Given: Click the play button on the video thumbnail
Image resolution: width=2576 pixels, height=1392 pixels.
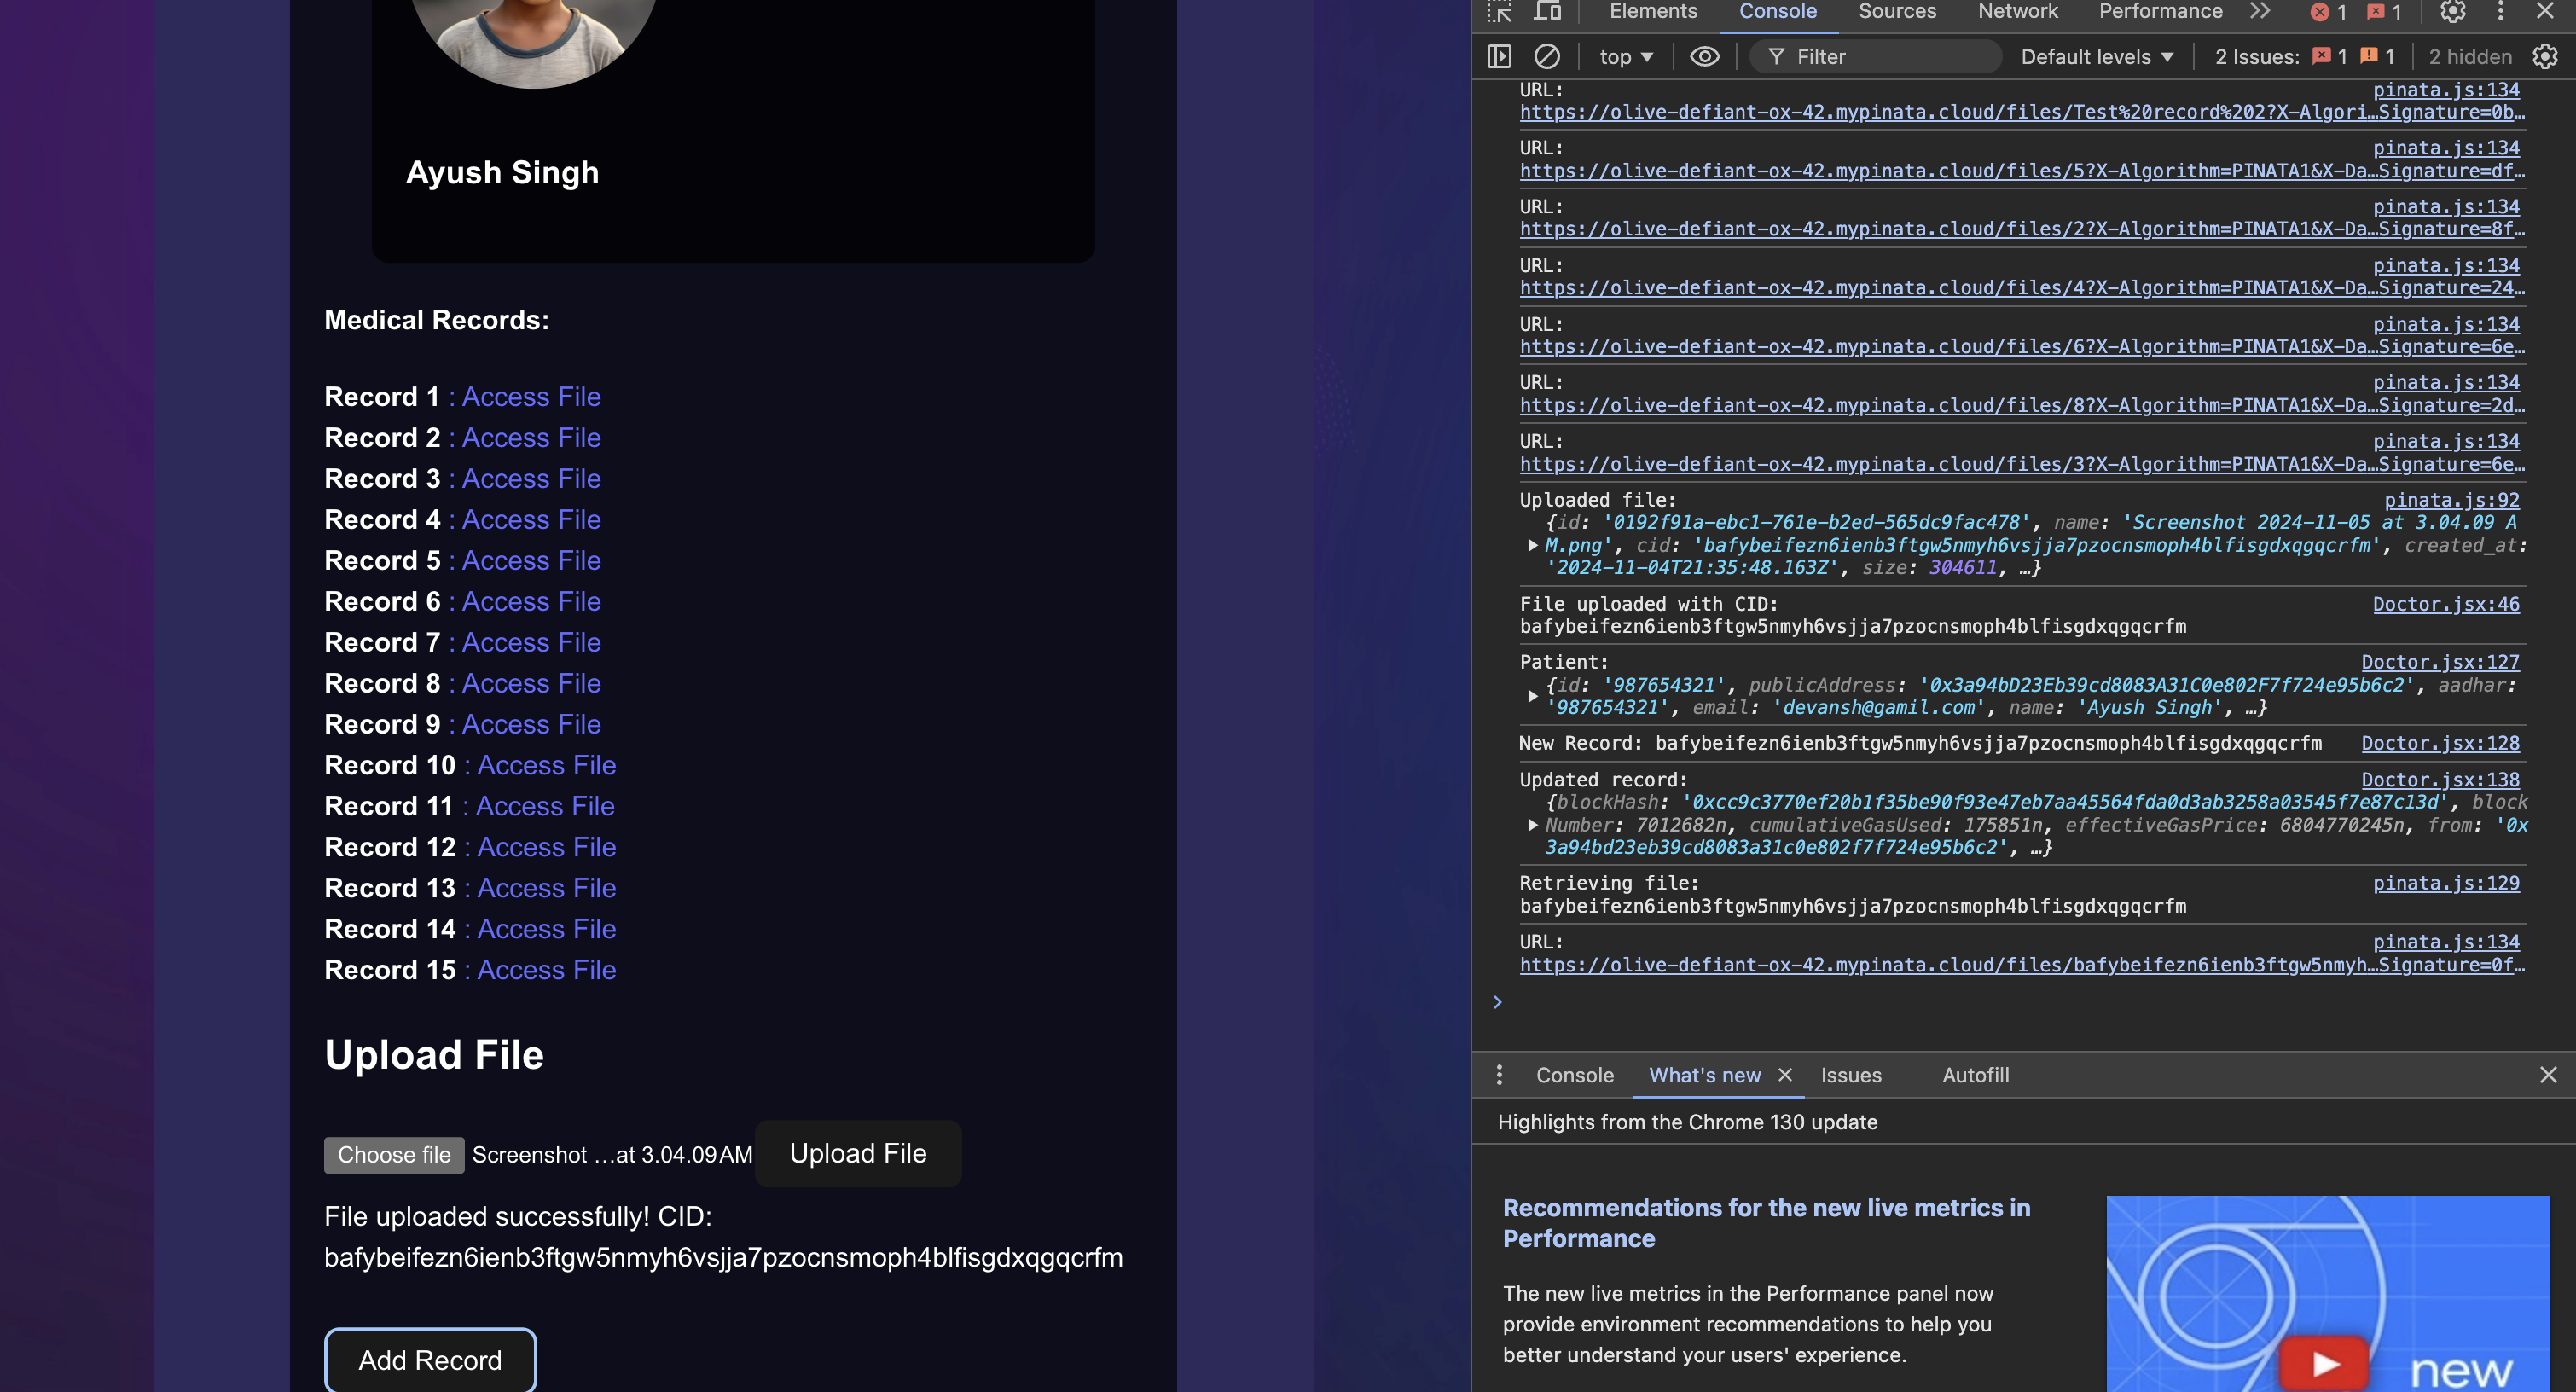Looking at the screenshot, I should coord(2324,1363).
